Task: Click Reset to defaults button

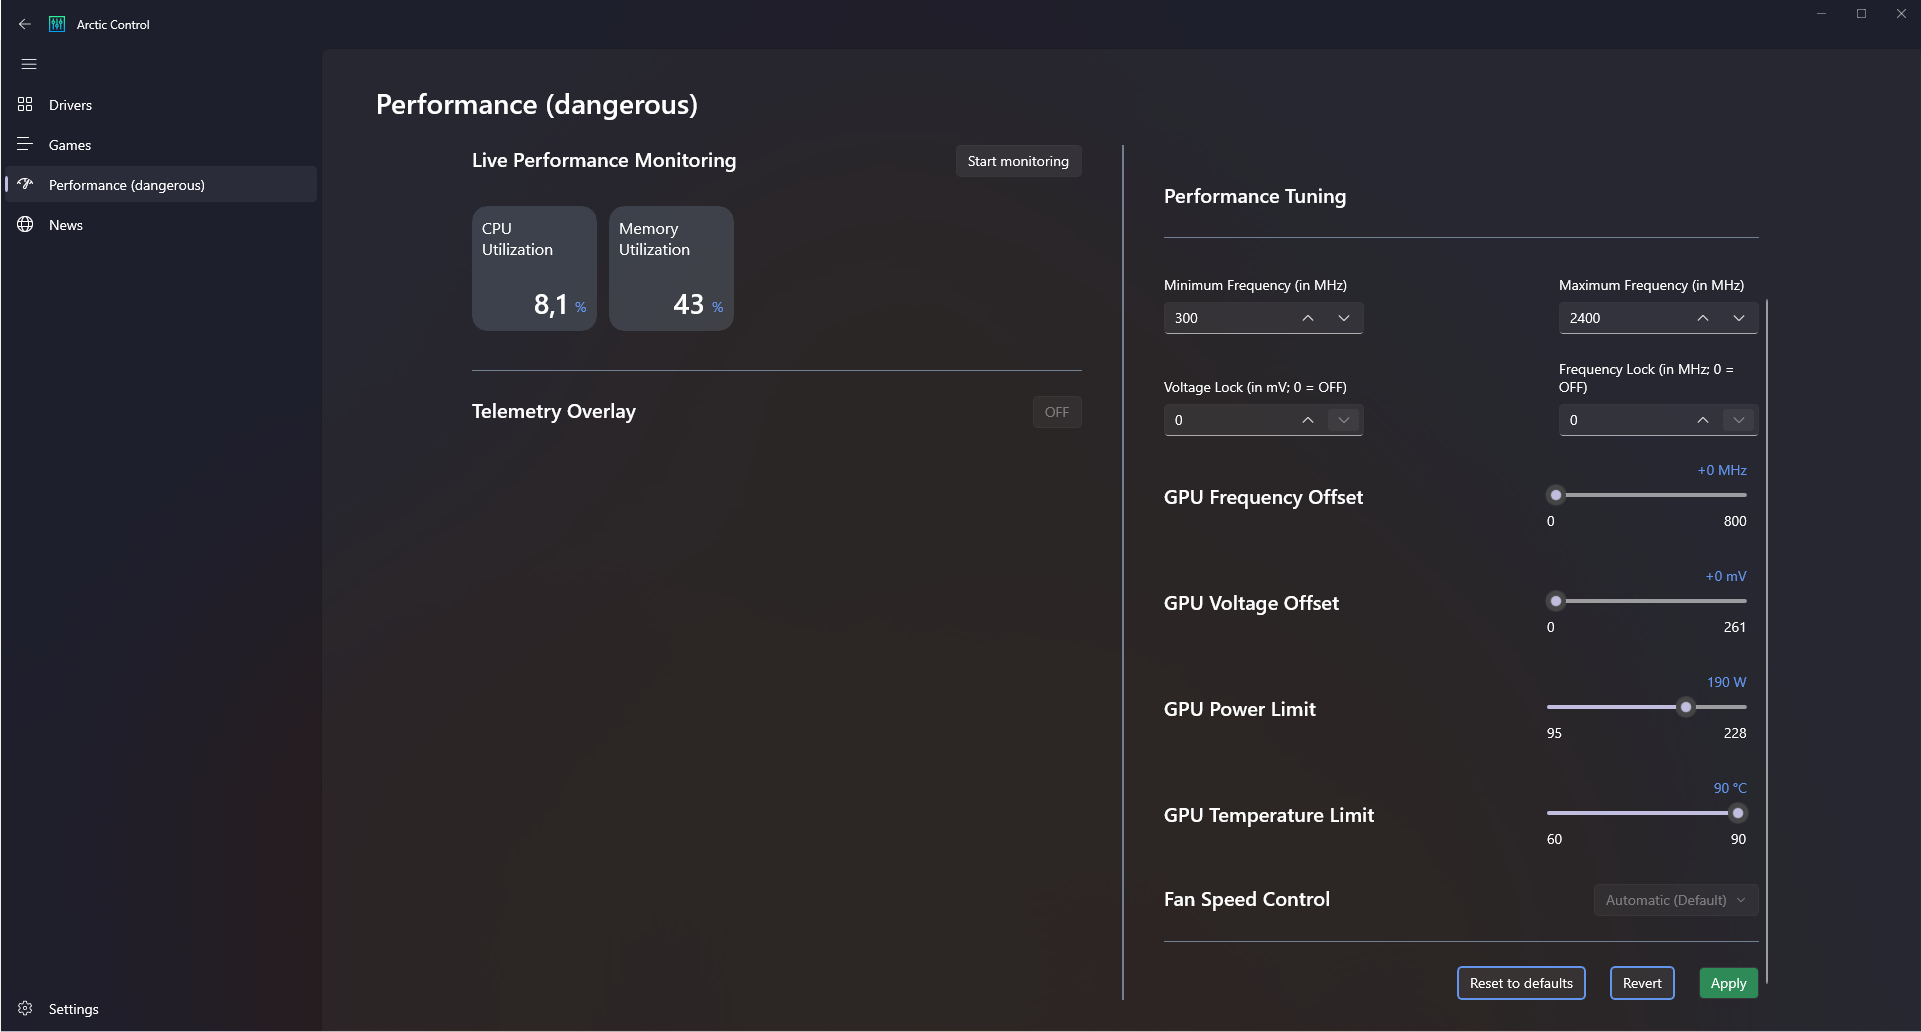Action: pyautogui.click(x=1521, y=983)
